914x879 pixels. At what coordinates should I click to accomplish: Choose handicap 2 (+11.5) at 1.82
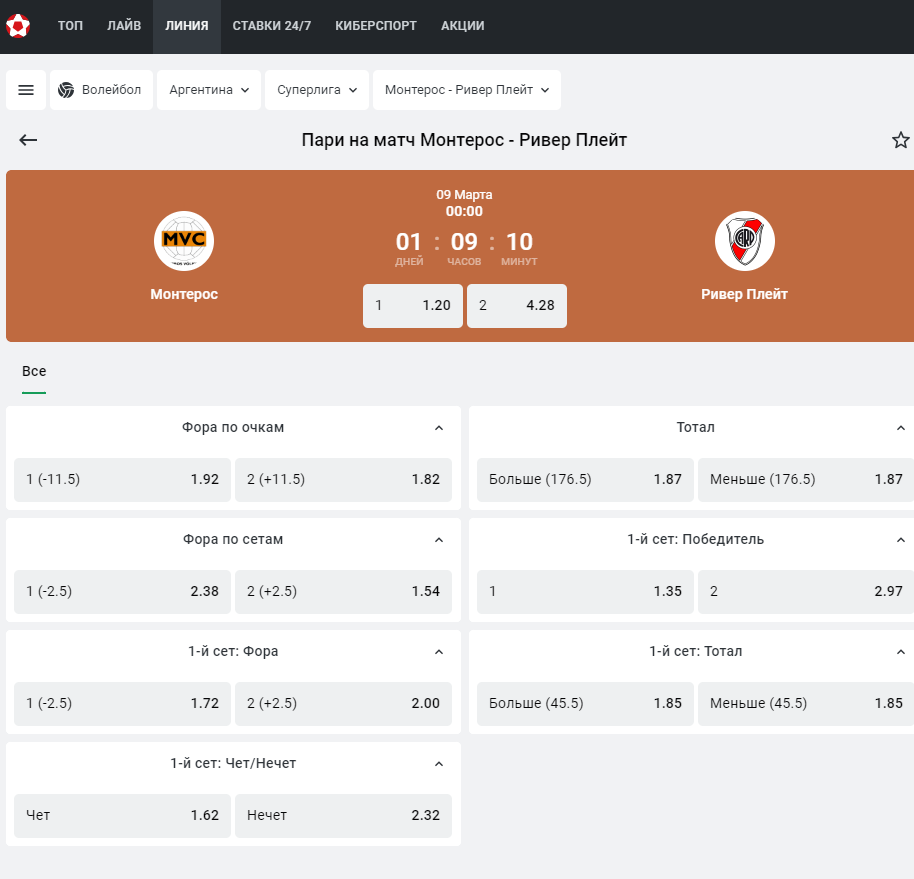point(343,479)
